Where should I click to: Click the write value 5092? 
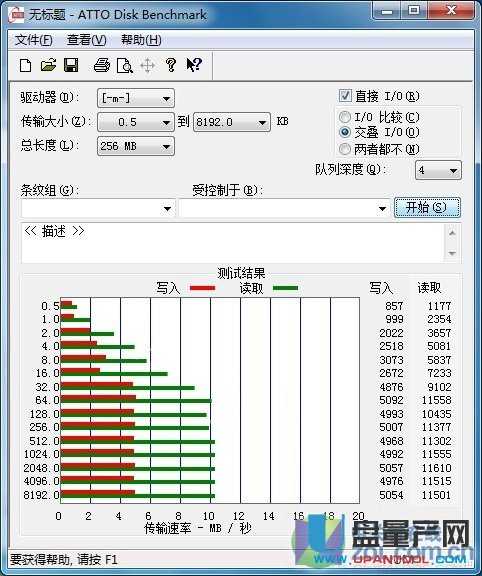click(391, 400)
